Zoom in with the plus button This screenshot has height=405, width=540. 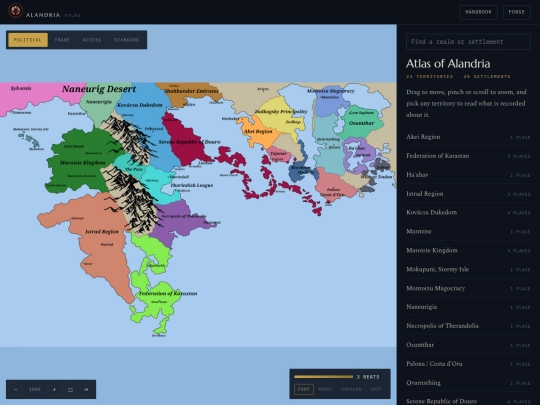[54, 390]
